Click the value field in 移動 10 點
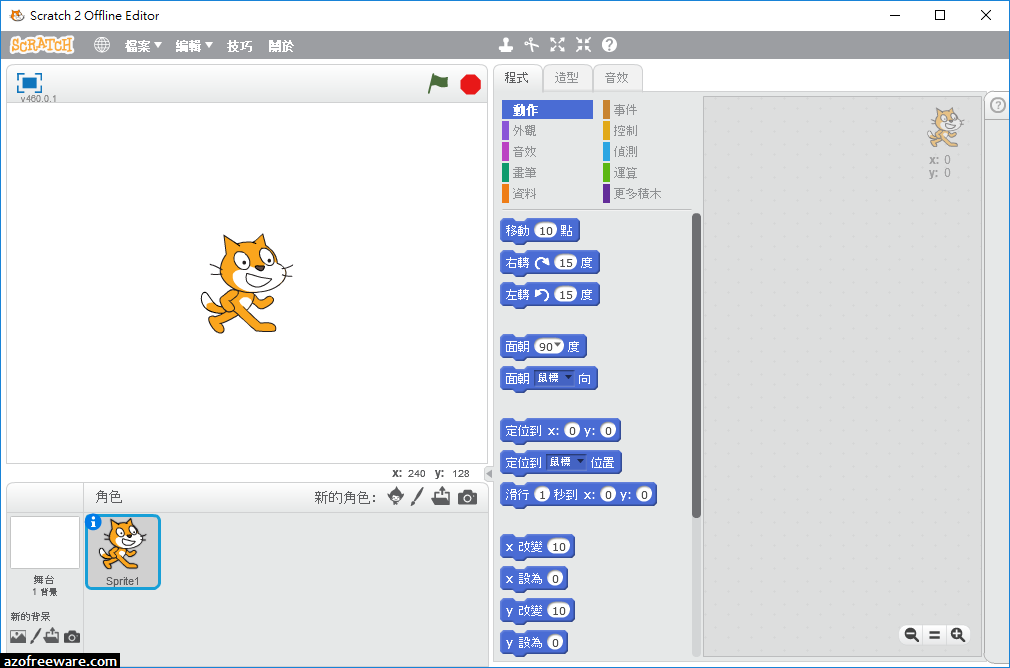This screenshot has width=1010, height=668. click(546, 231)
